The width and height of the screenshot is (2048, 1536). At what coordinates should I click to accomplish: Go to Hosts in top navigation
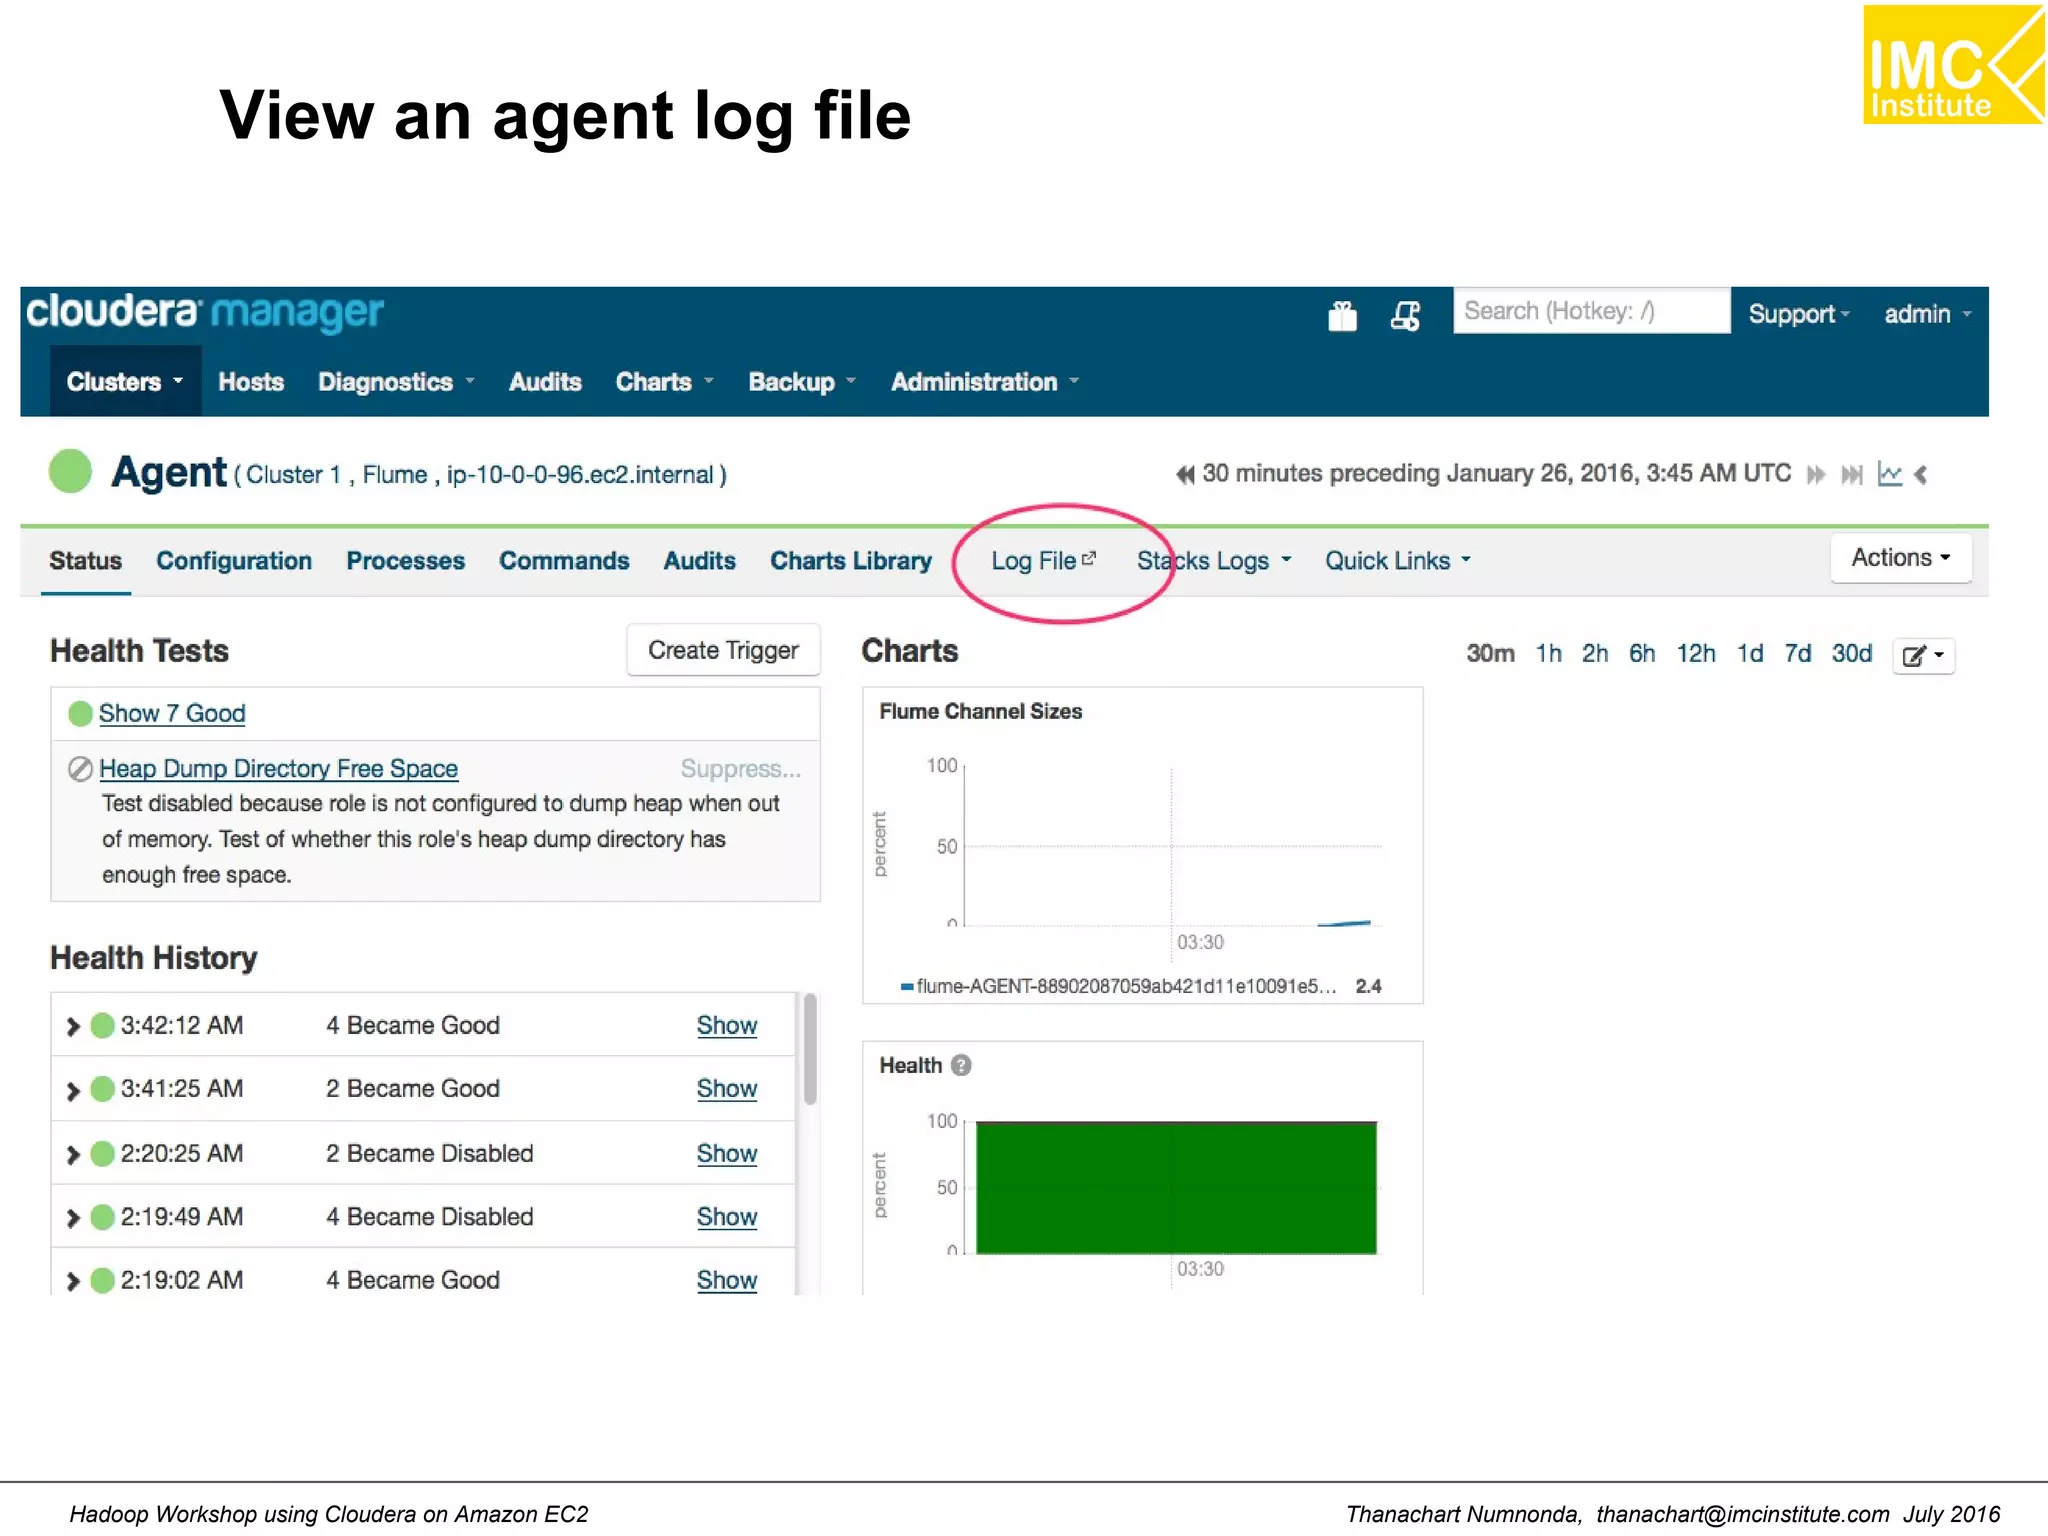(251, 382)
